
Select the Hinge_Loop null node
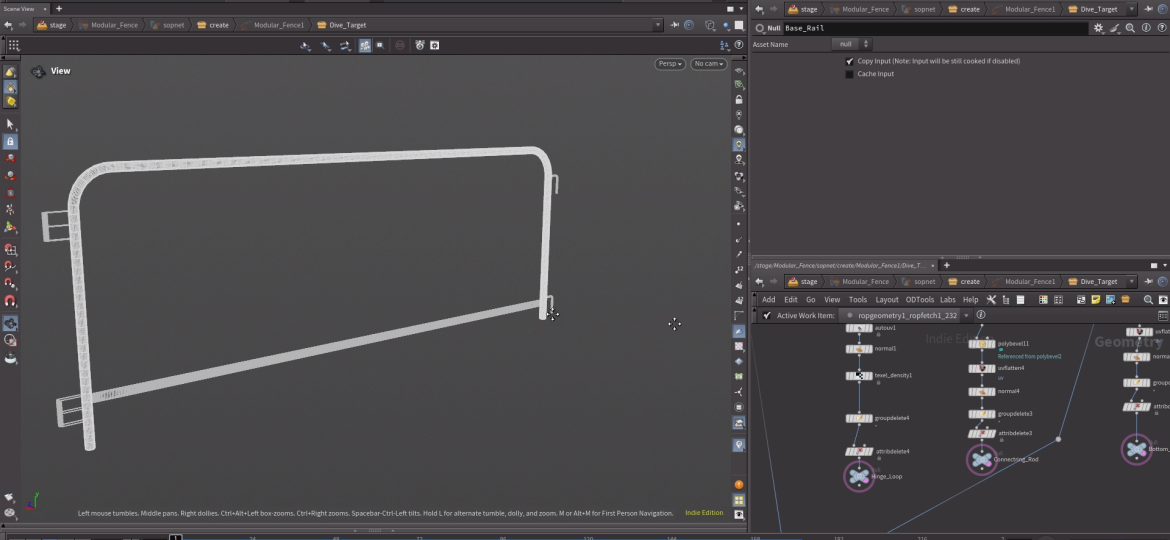[x=859, y=477]
